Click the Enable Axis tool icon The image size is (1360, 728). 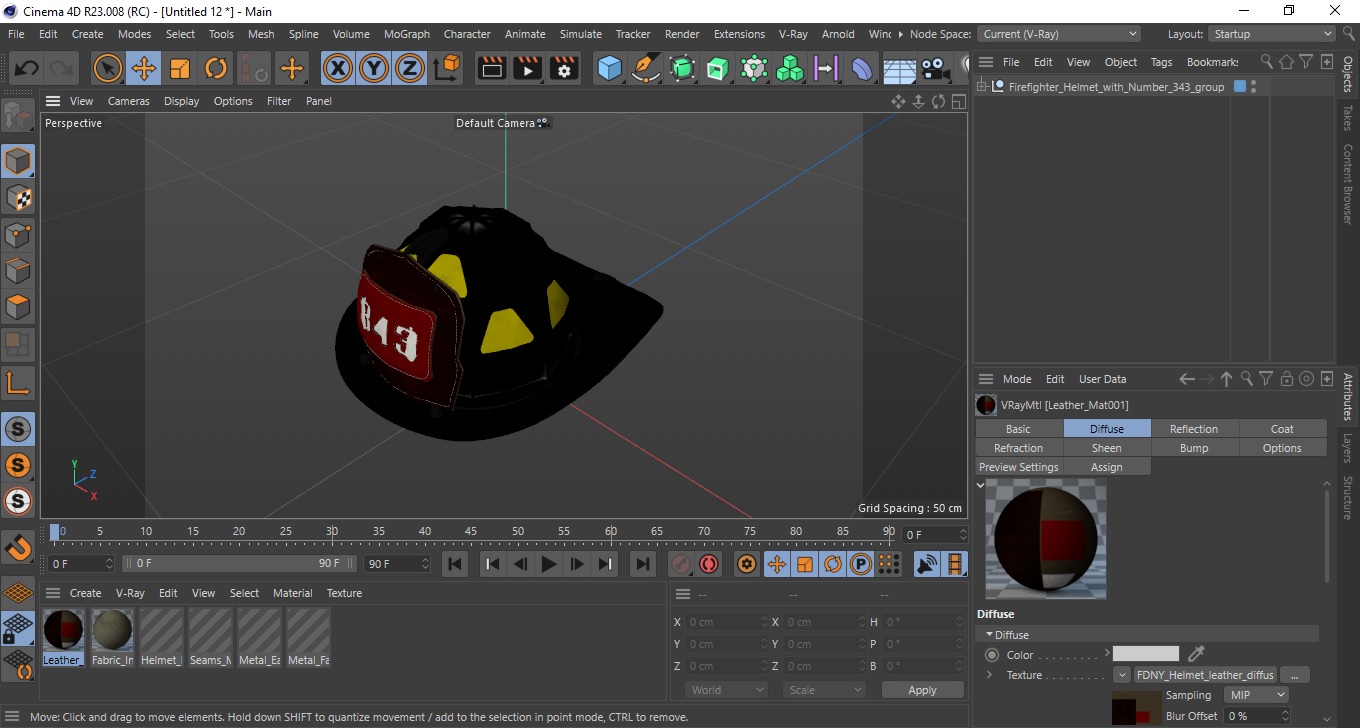coord(18,383)
